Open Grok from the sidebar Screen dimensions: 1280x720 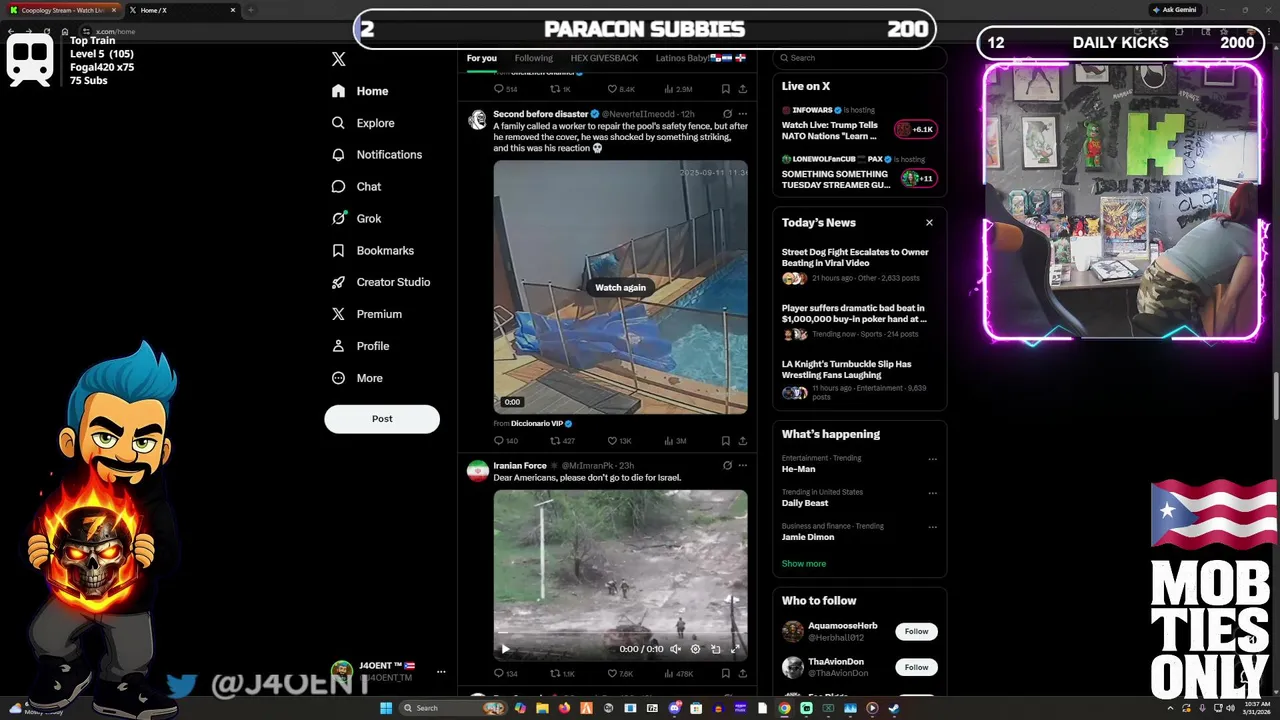tap(356, 219)
